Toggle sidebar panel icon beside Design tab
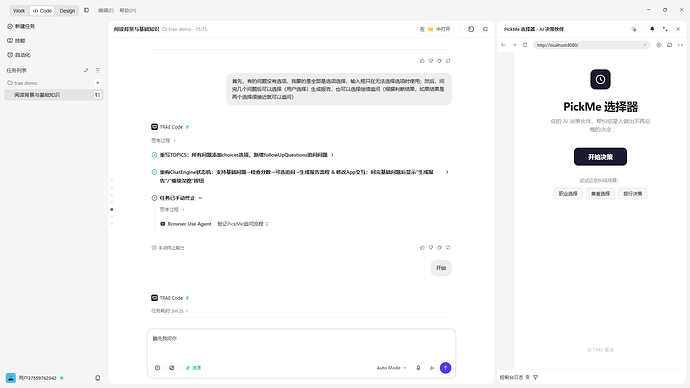 coord(86,10)
